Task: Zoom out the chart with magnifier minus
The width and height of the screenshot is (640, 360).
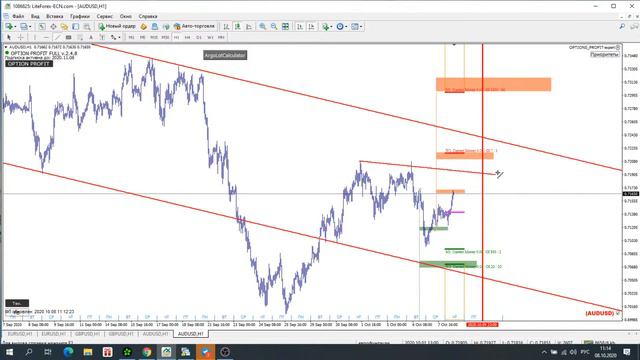Action: pos(274,27)
